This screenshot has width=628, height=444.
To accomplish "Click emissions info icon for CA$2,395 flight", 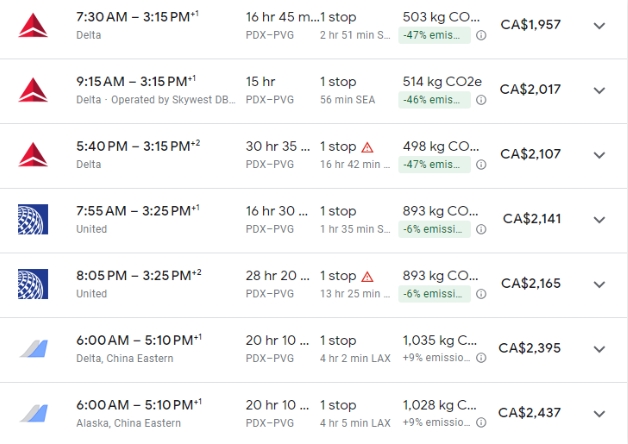I will click(x=481, y=358).
